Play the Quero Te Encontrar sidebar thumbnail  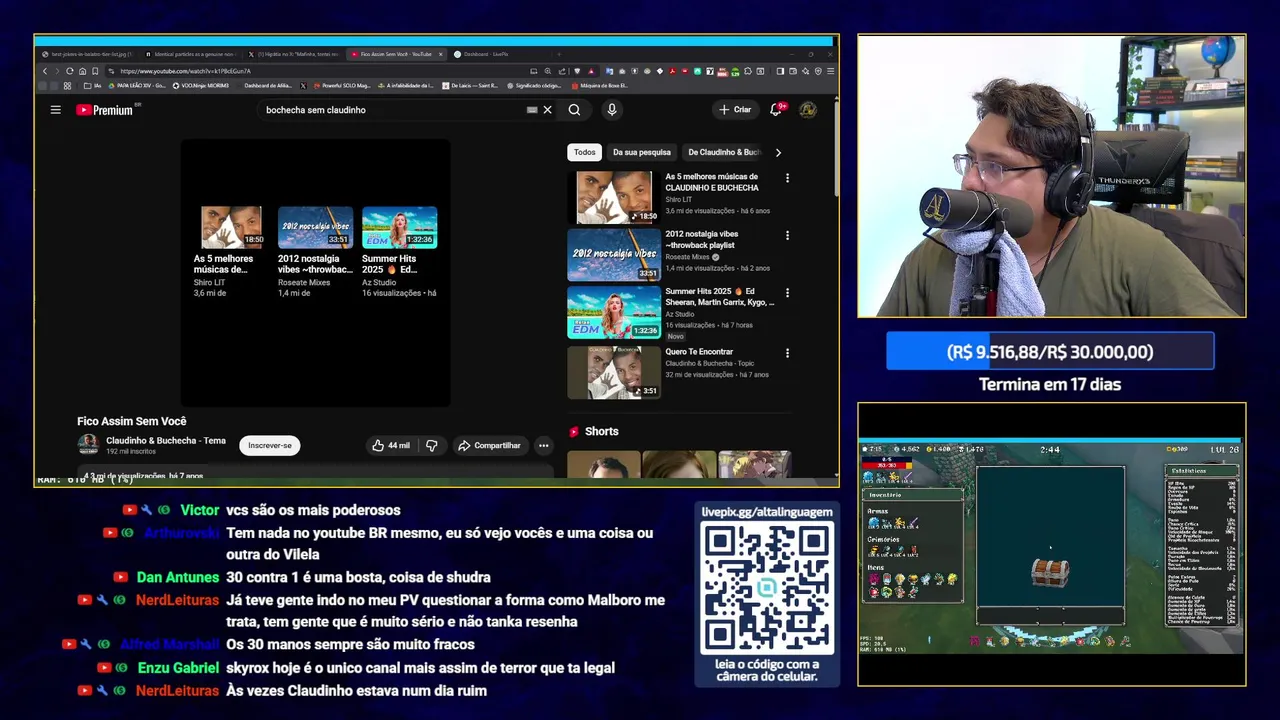(614, 372)
